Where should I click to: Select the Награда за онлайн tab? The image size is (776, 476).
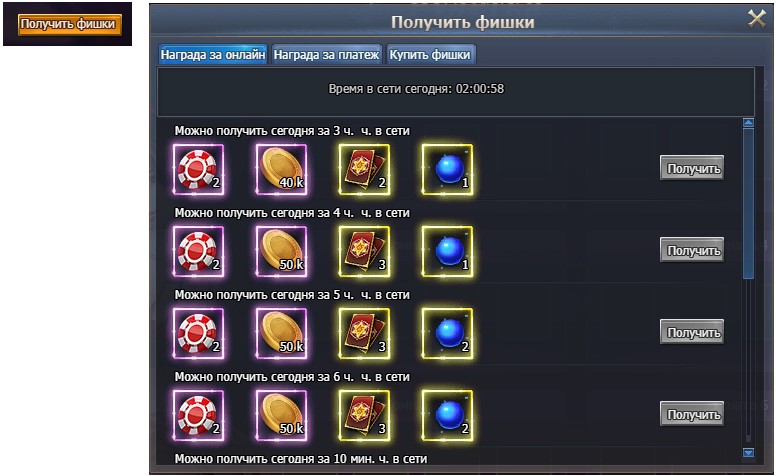213,54
